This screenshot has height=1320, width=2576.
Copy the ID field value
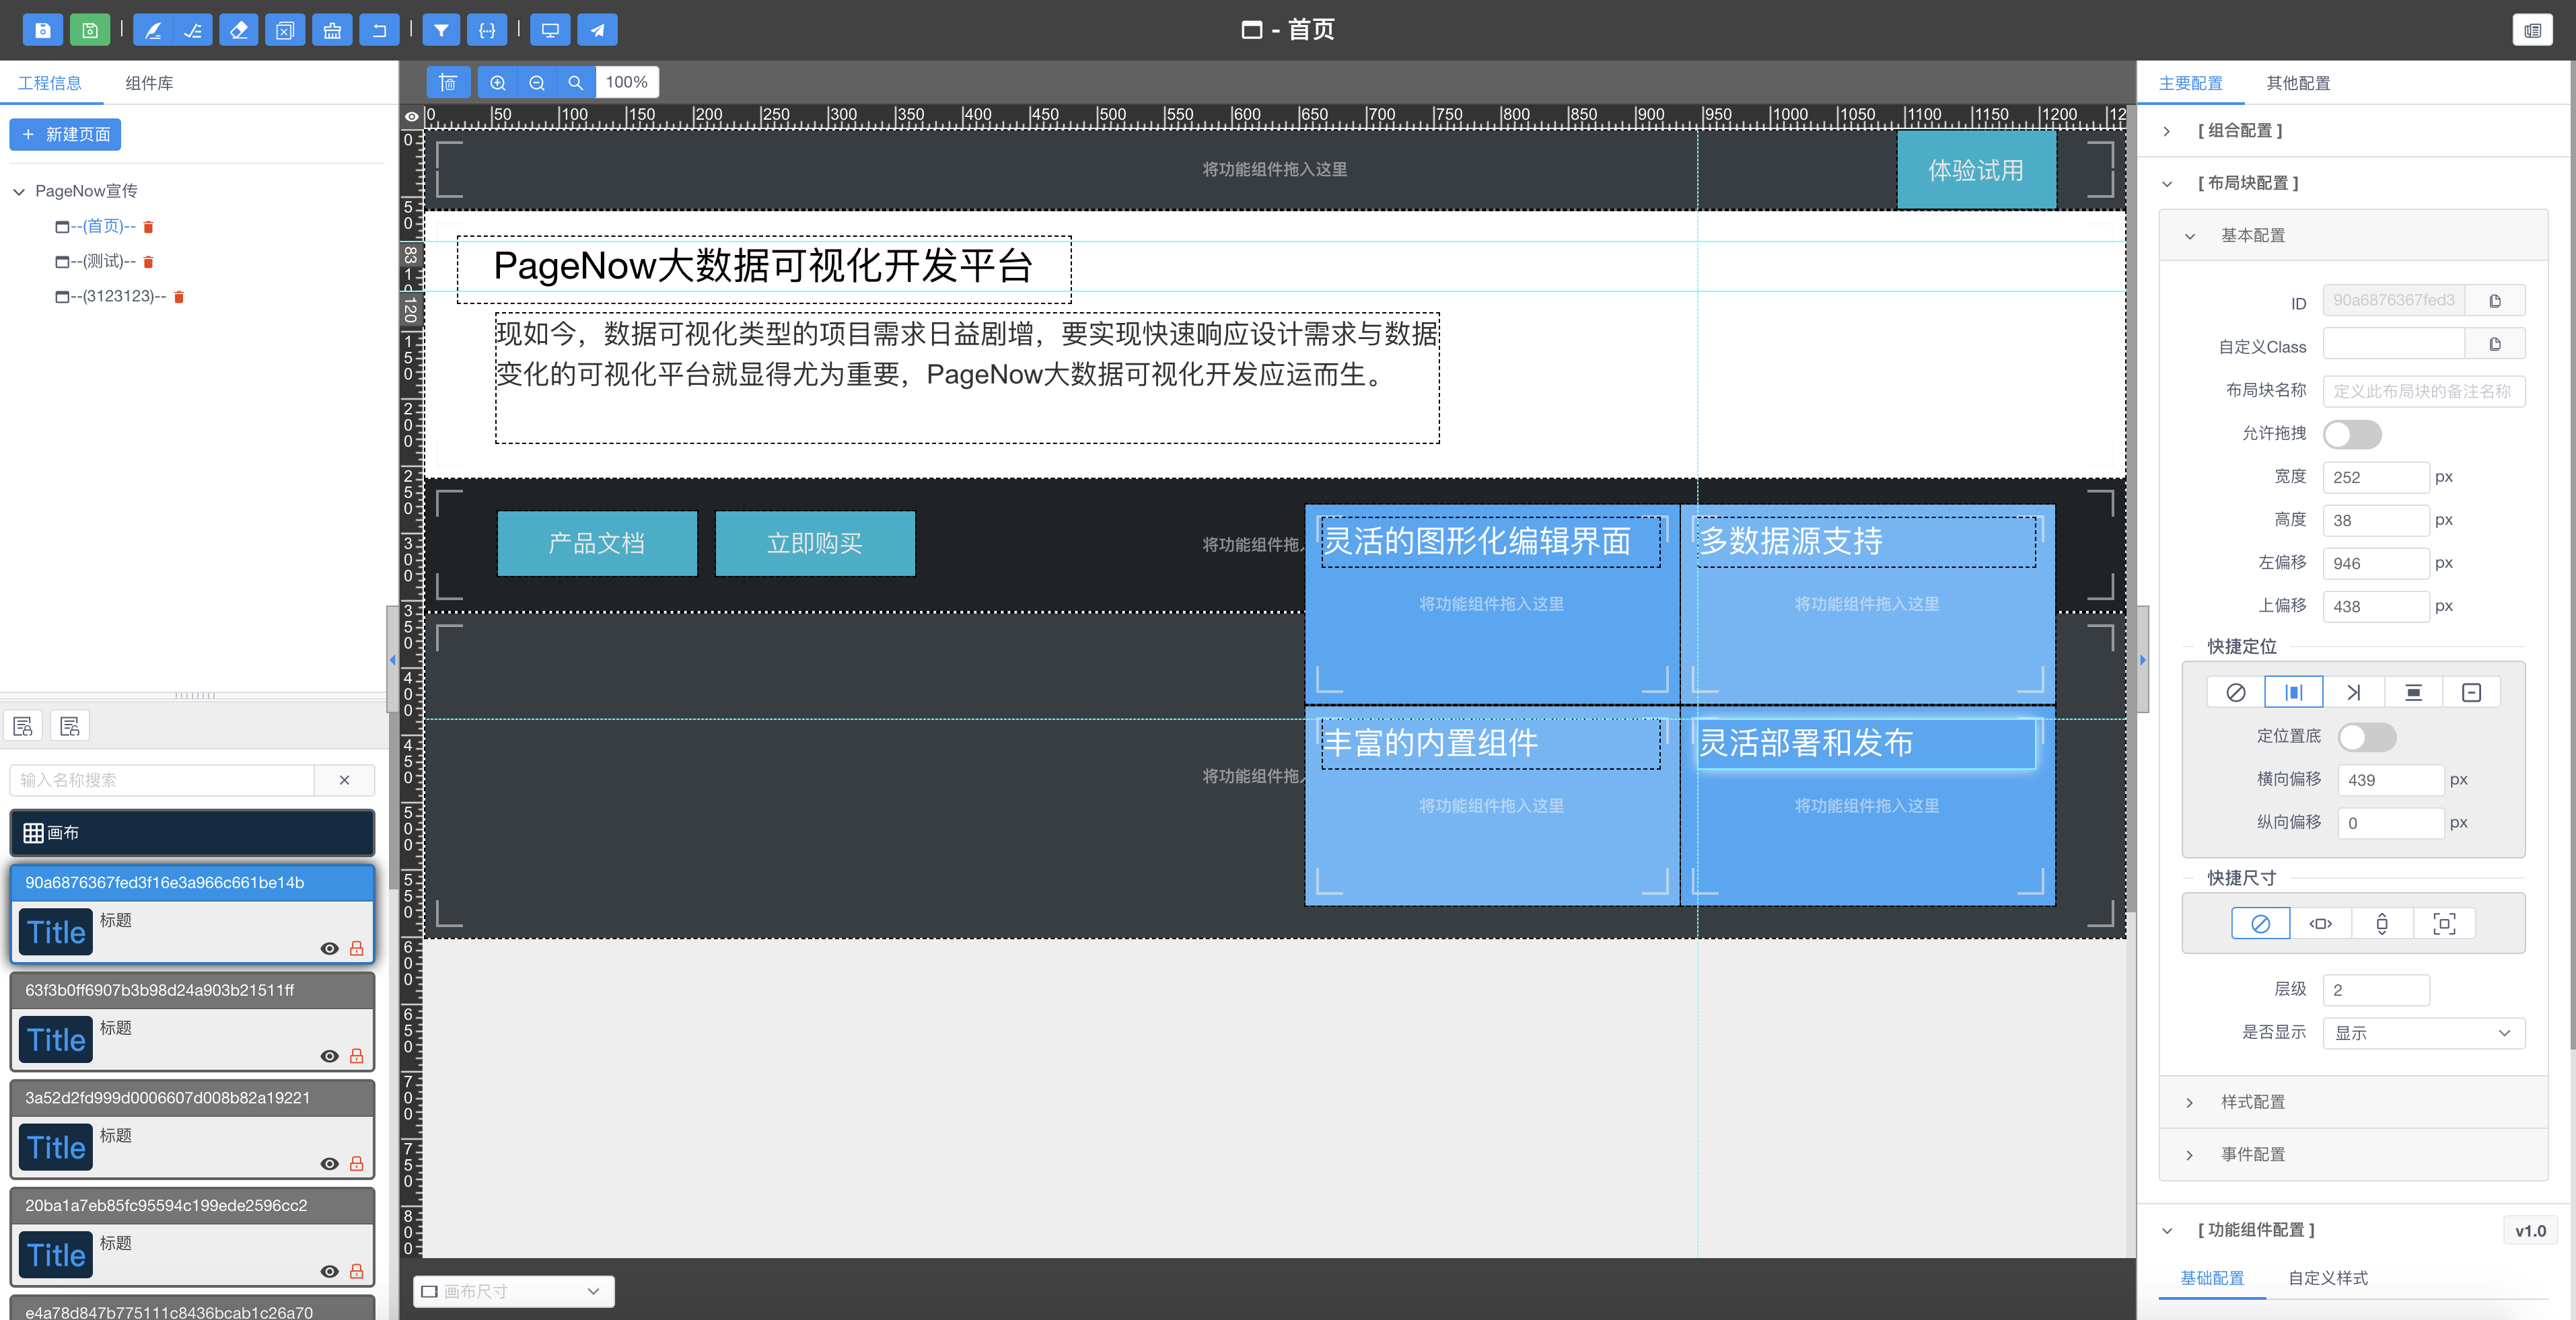coord(2495,300)
